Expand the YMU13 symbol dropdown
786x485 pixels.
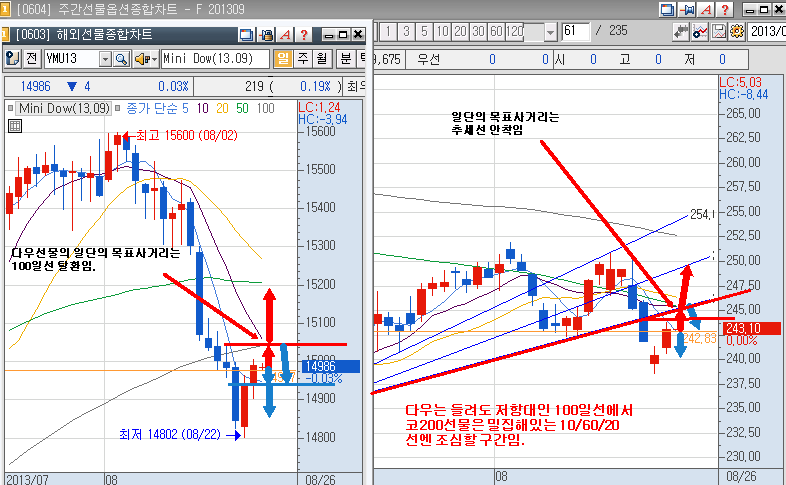click(x=105, y=58)
